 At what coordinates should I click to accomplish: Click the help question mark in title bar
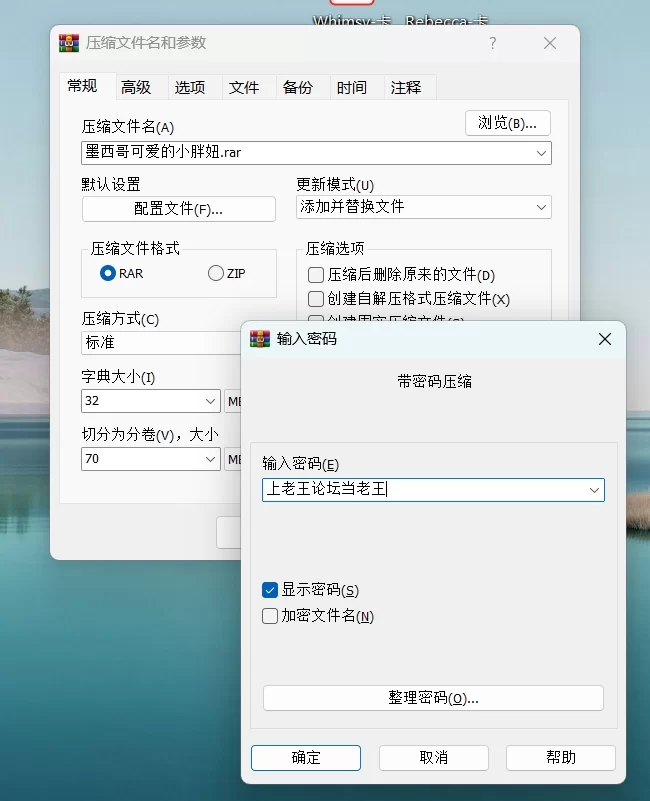[x=493, y=43]
